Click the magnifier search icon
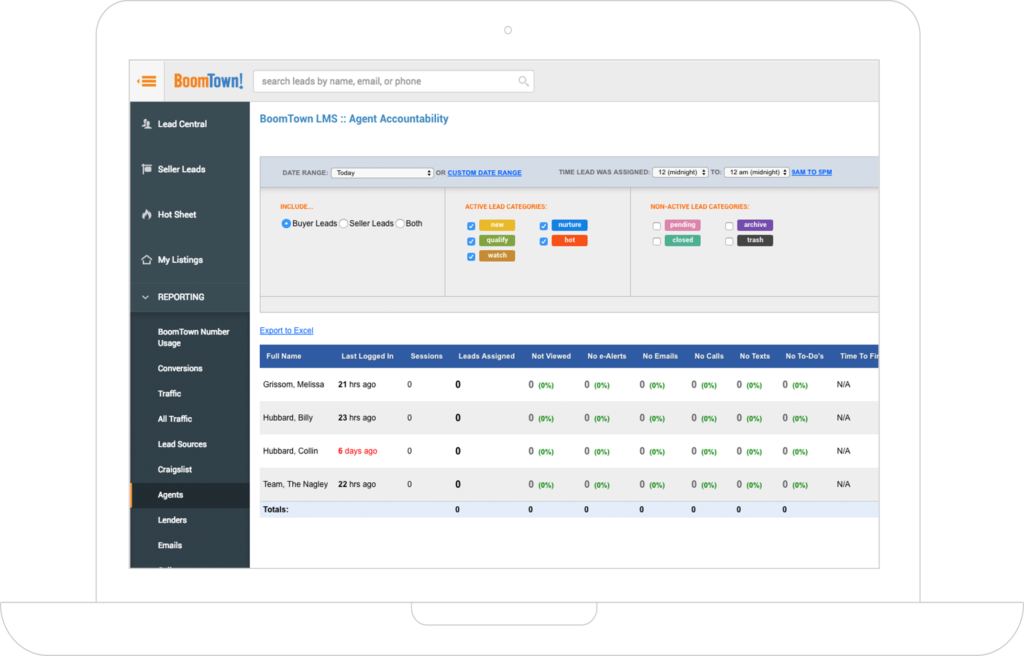This screenshot has width=1024, height=656. point(523,81)
